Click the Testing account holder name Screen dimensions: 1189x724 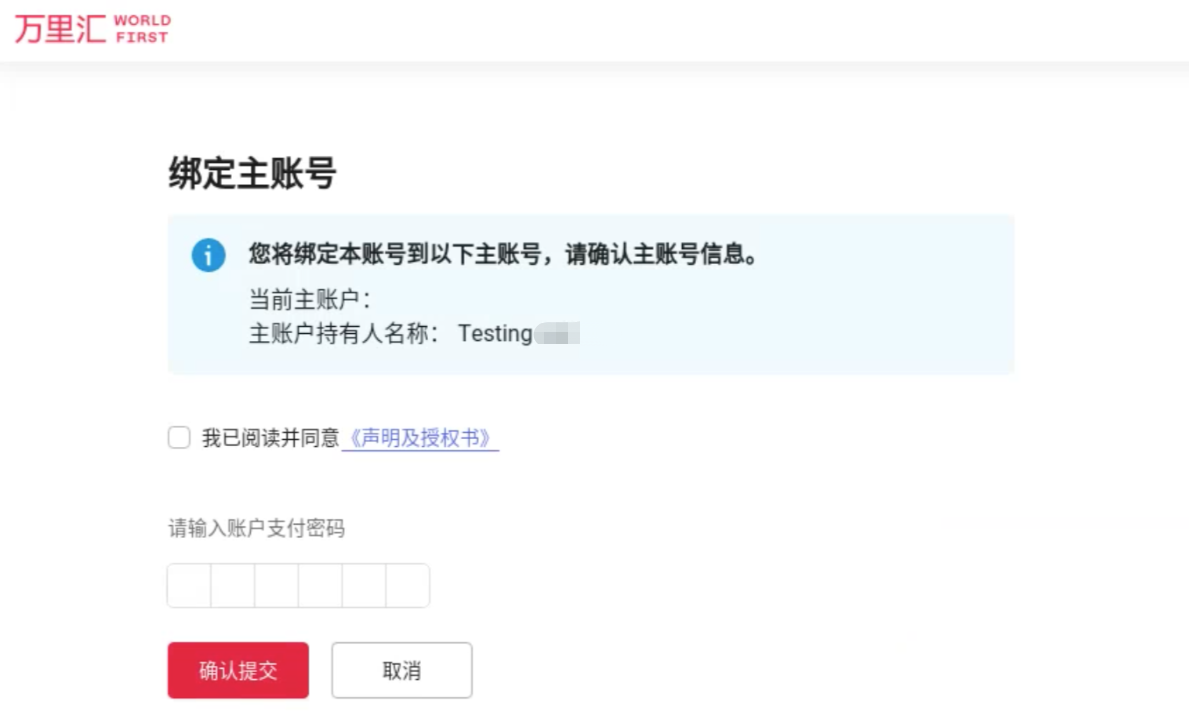click(495, 334)
